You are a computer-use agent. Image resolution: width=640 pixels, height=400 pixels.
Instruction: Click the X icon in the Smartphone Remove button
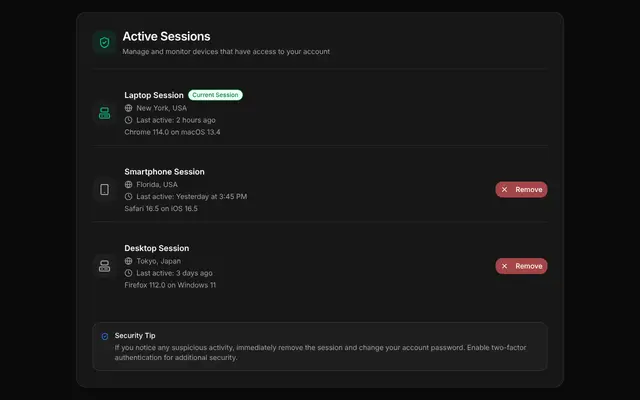pyautogui.click(x=504, y=189)
